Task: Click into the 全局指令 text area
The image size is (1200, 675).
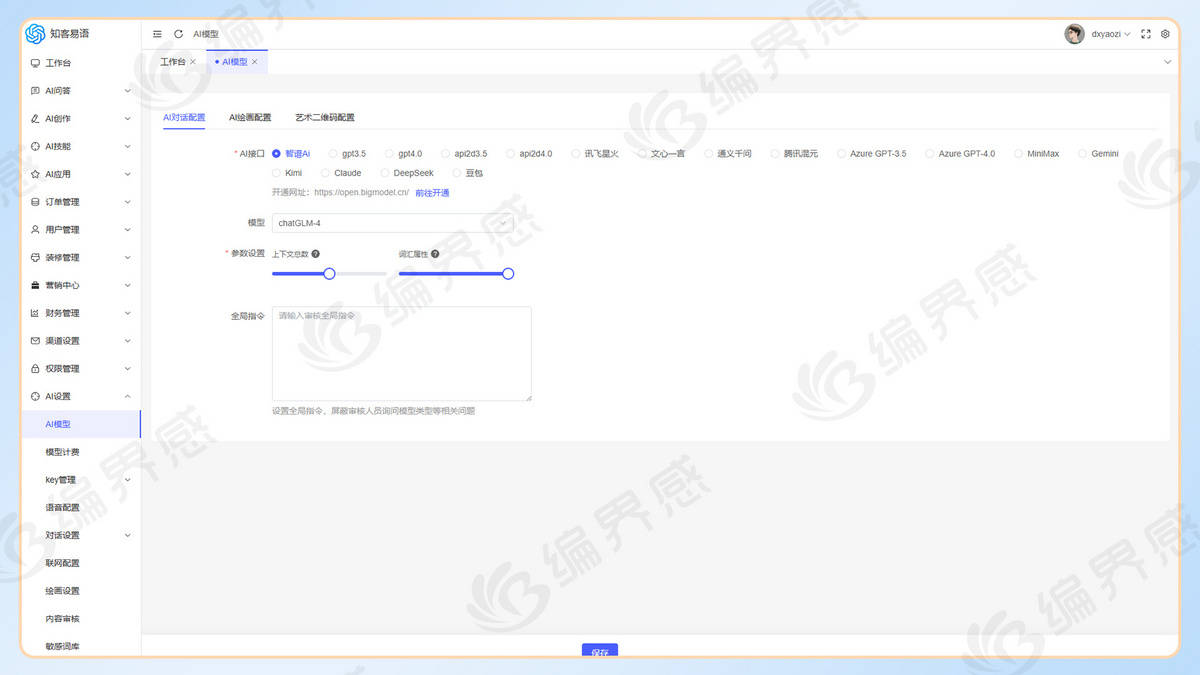Action: (402, 354)
